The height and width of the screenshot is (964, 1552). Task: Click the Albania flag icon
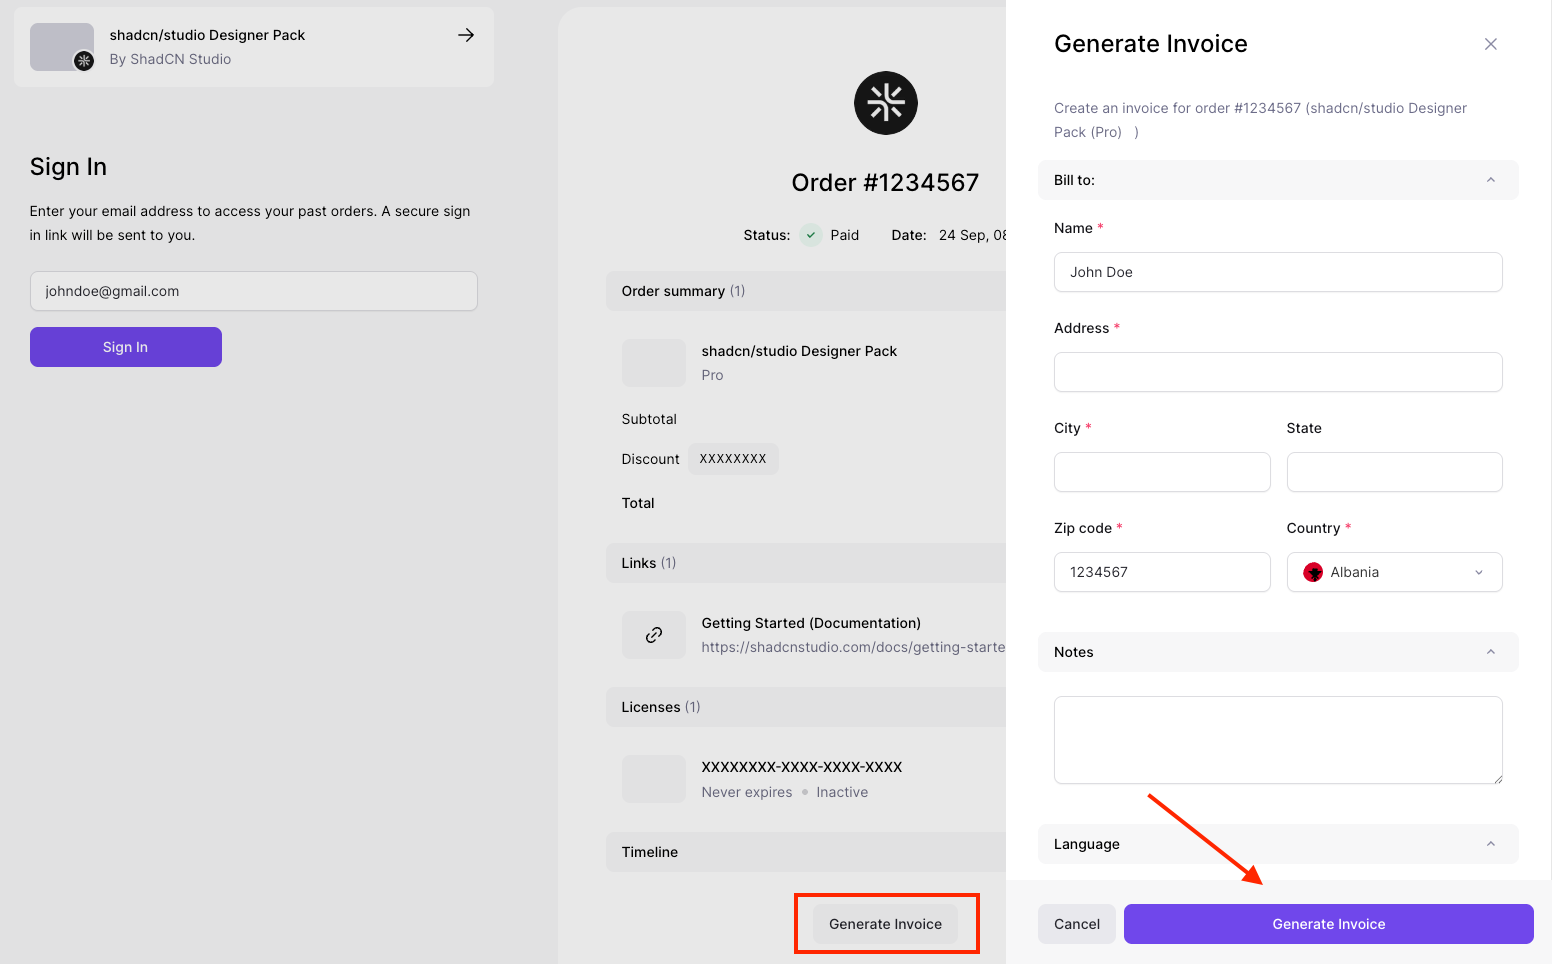pyautogui.click(x=1313, y=572)
